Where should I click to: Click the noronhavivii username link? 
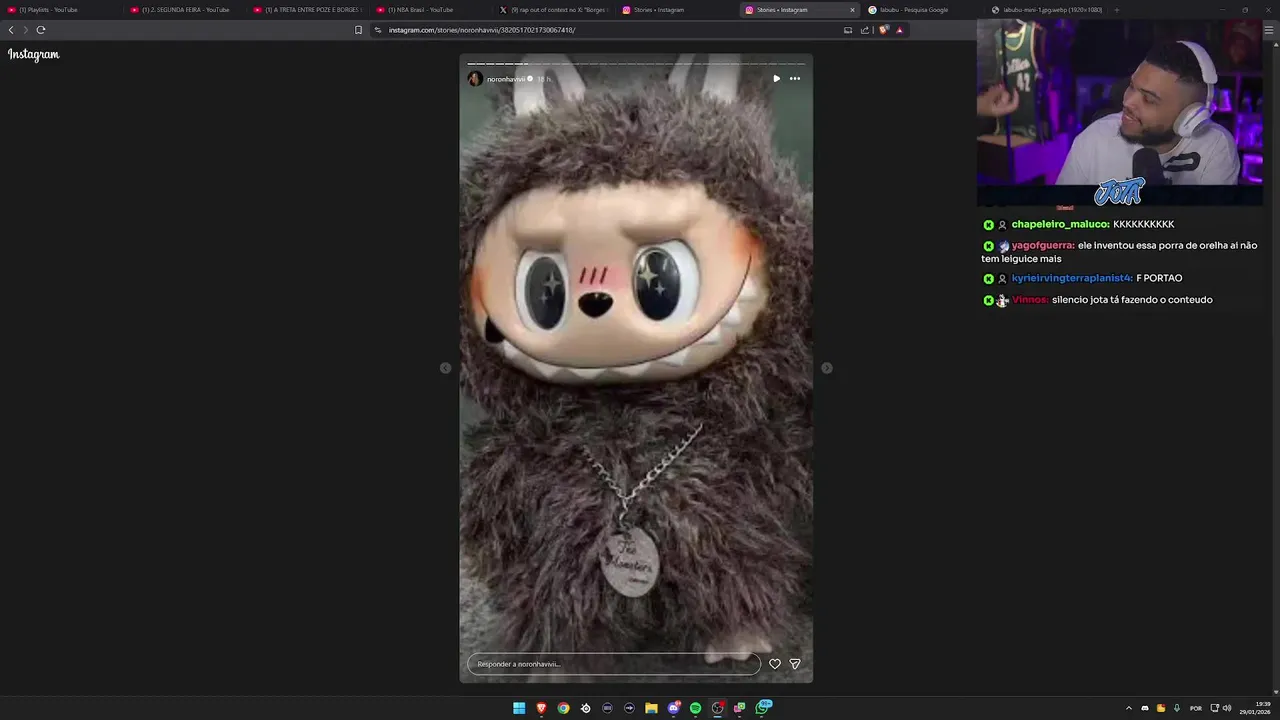coord(506,79)
